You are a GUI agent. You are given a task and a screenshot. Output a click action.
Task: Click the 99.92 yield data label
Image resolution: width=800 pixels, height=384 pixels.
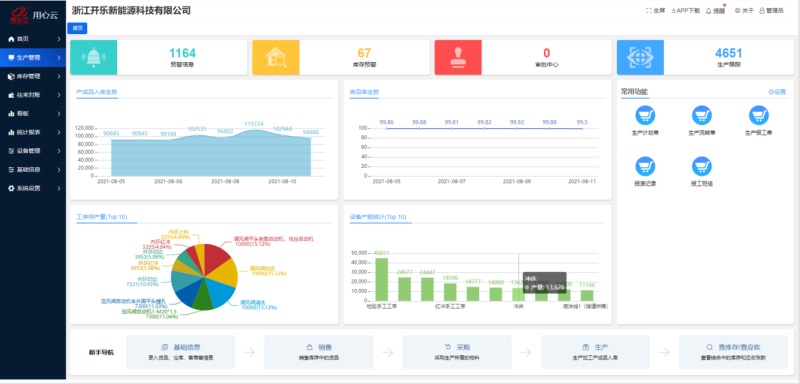517,122
